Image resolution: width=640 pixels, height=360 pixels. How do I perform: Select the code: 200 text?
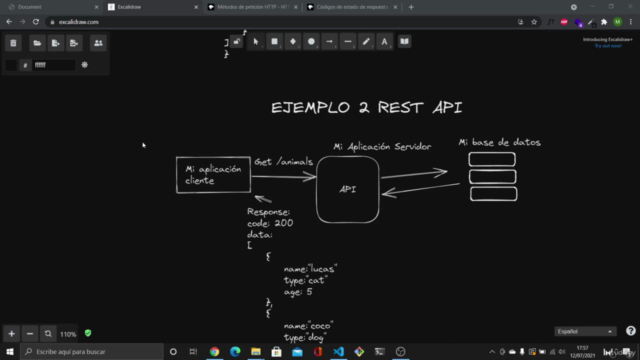270,223
